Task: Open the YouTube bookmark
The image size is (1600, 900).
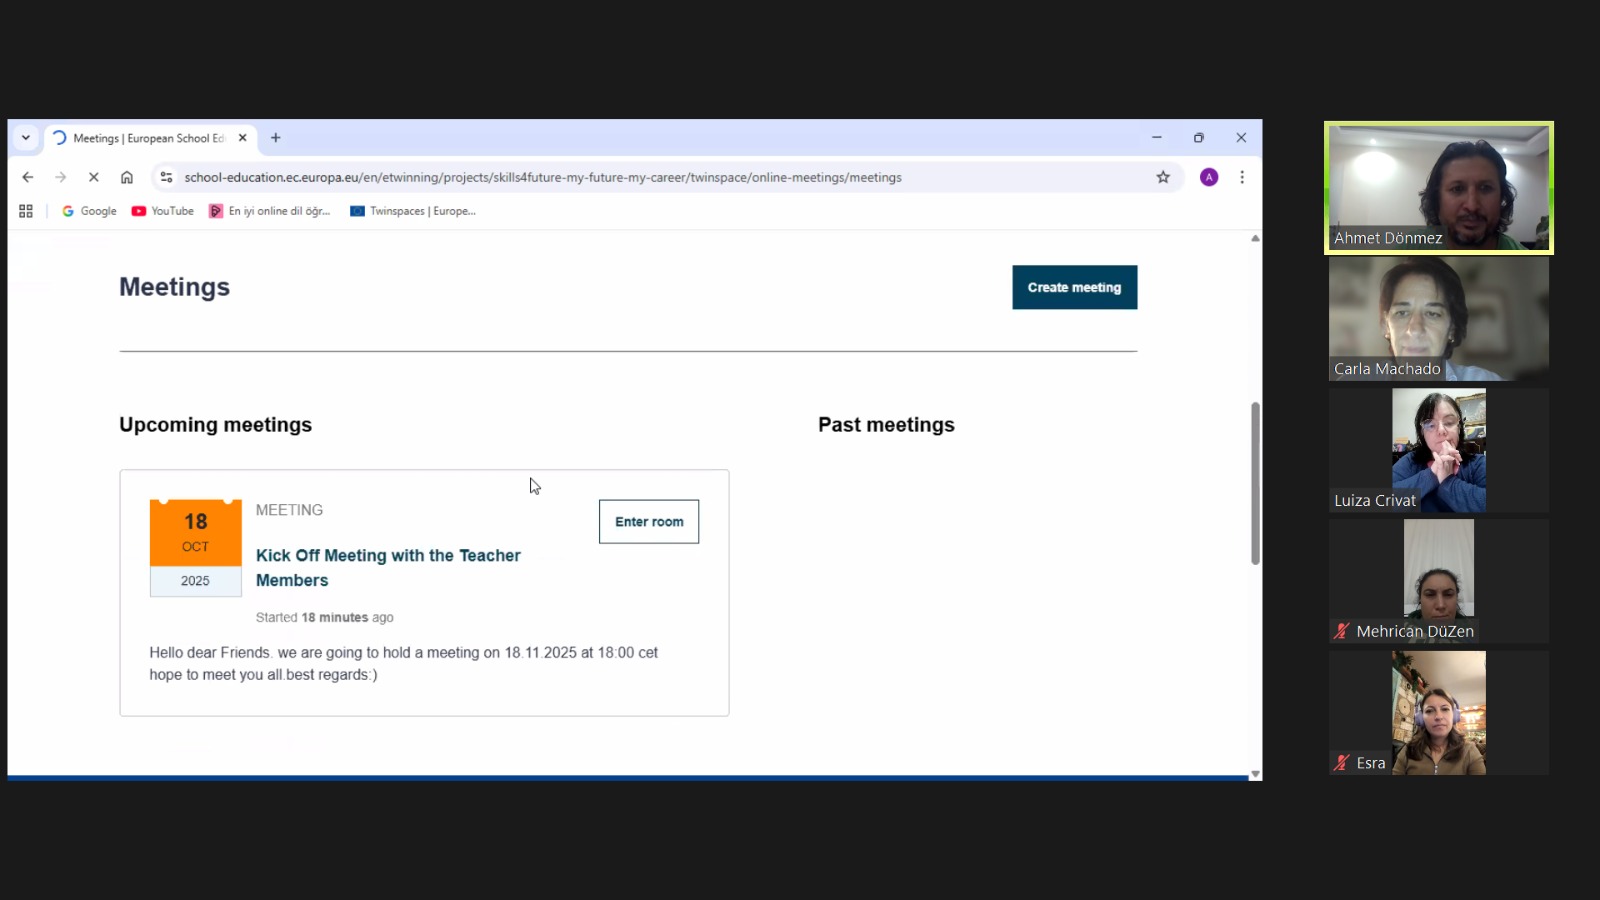Action: tap(163, 211)
